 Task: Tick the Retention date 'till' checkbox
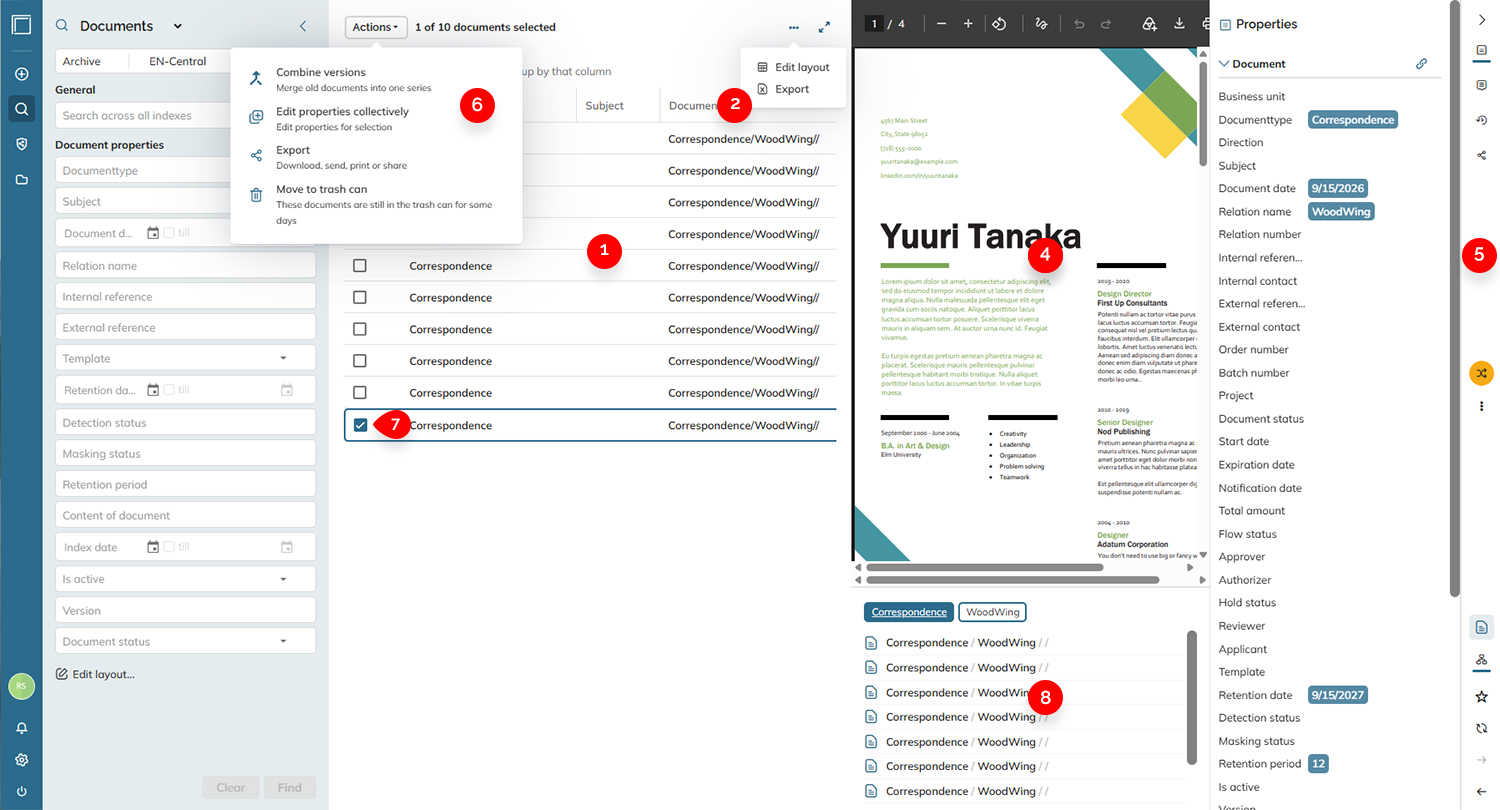coord(169,390)
